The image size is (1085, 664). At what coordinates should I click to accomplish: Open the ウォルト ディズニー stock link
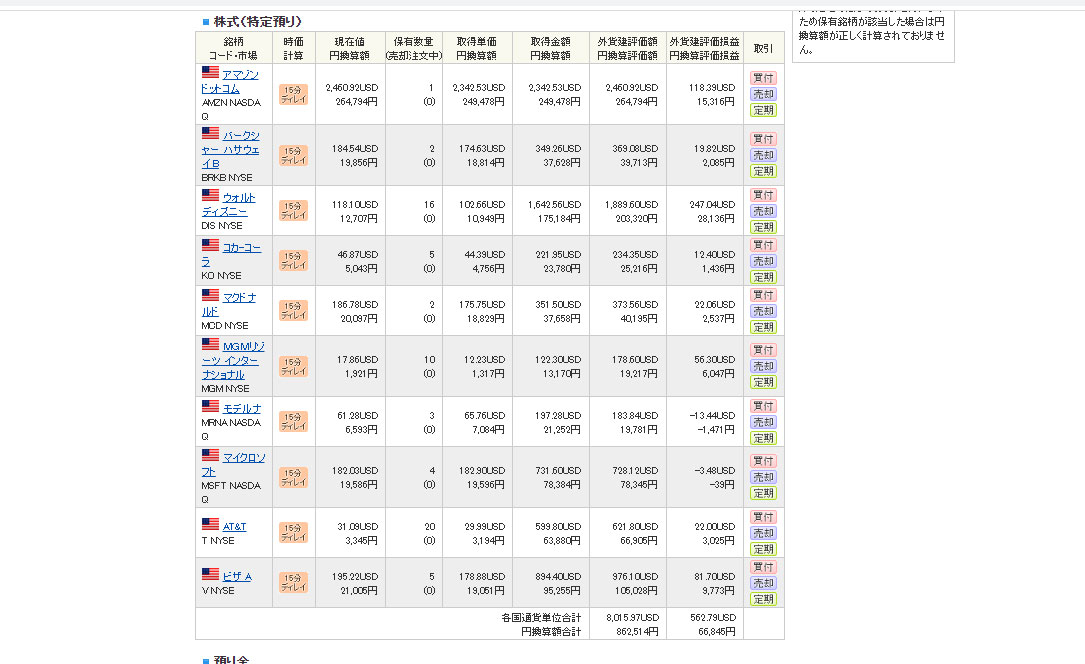click(229, 205)
